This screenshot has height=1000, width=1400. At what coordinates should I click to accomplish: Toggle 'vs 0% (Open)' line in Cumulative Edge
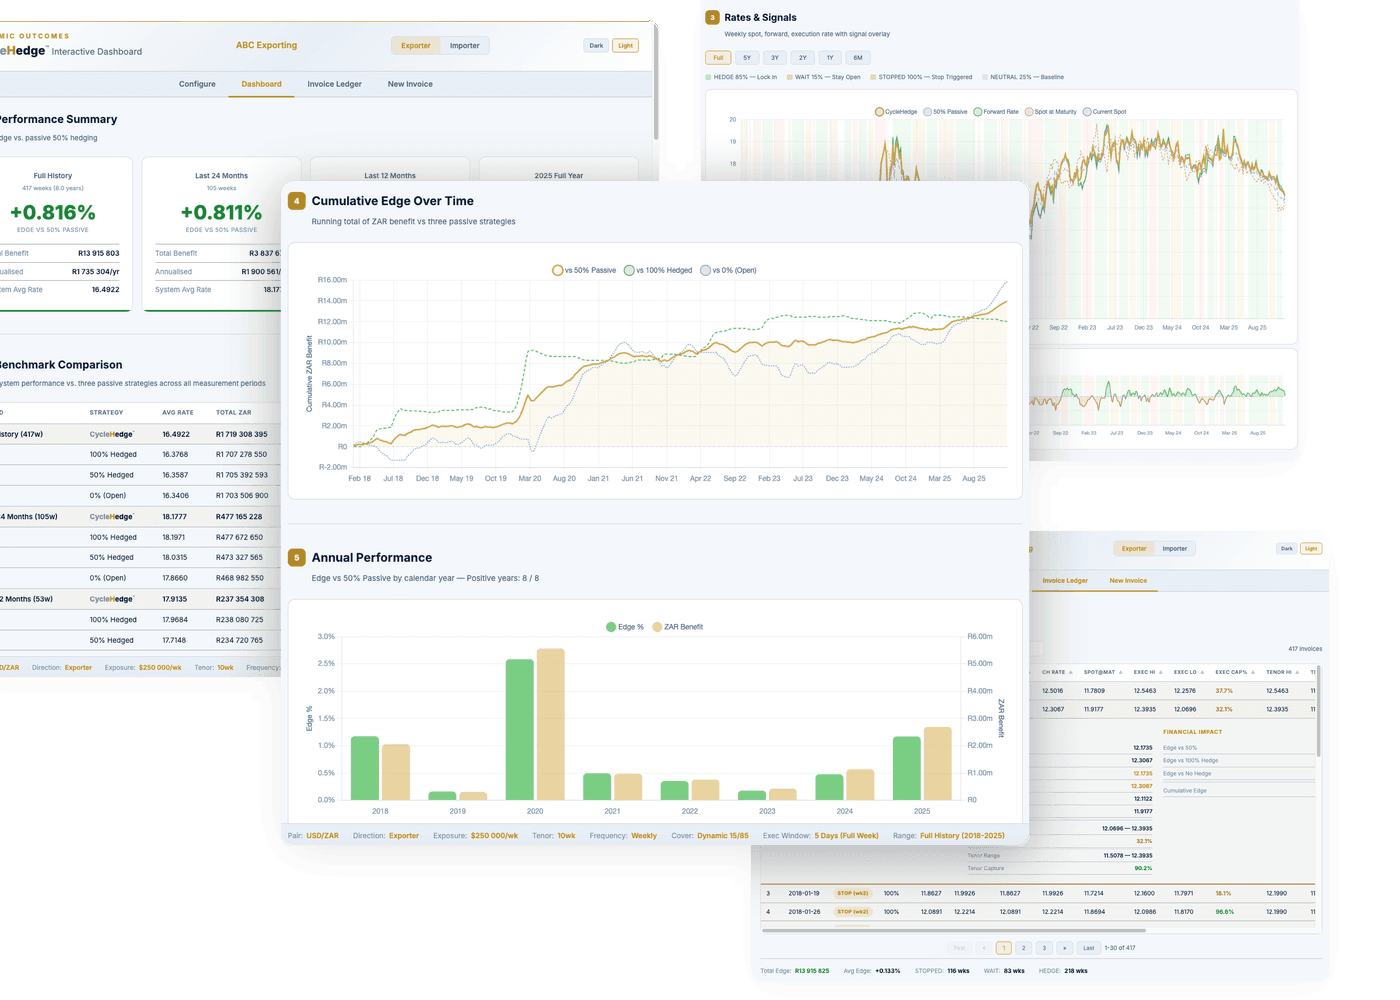pos(728,270)
